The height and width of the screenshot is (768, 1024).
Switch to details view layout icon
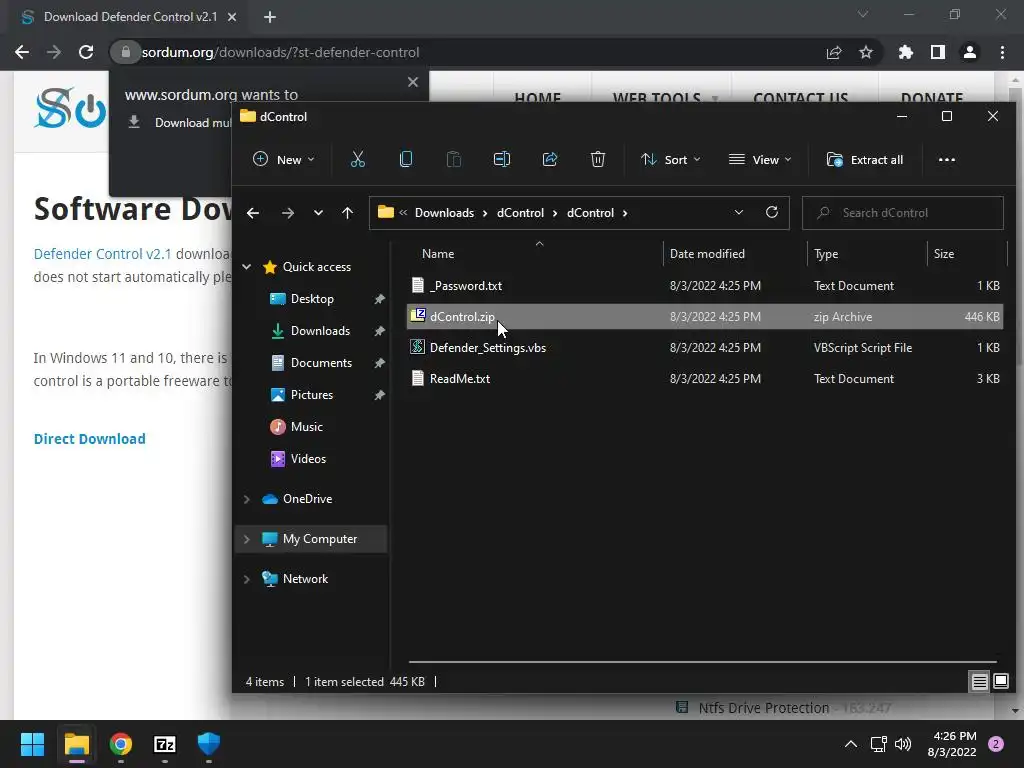pyautogui.click(x=979, y=682)
